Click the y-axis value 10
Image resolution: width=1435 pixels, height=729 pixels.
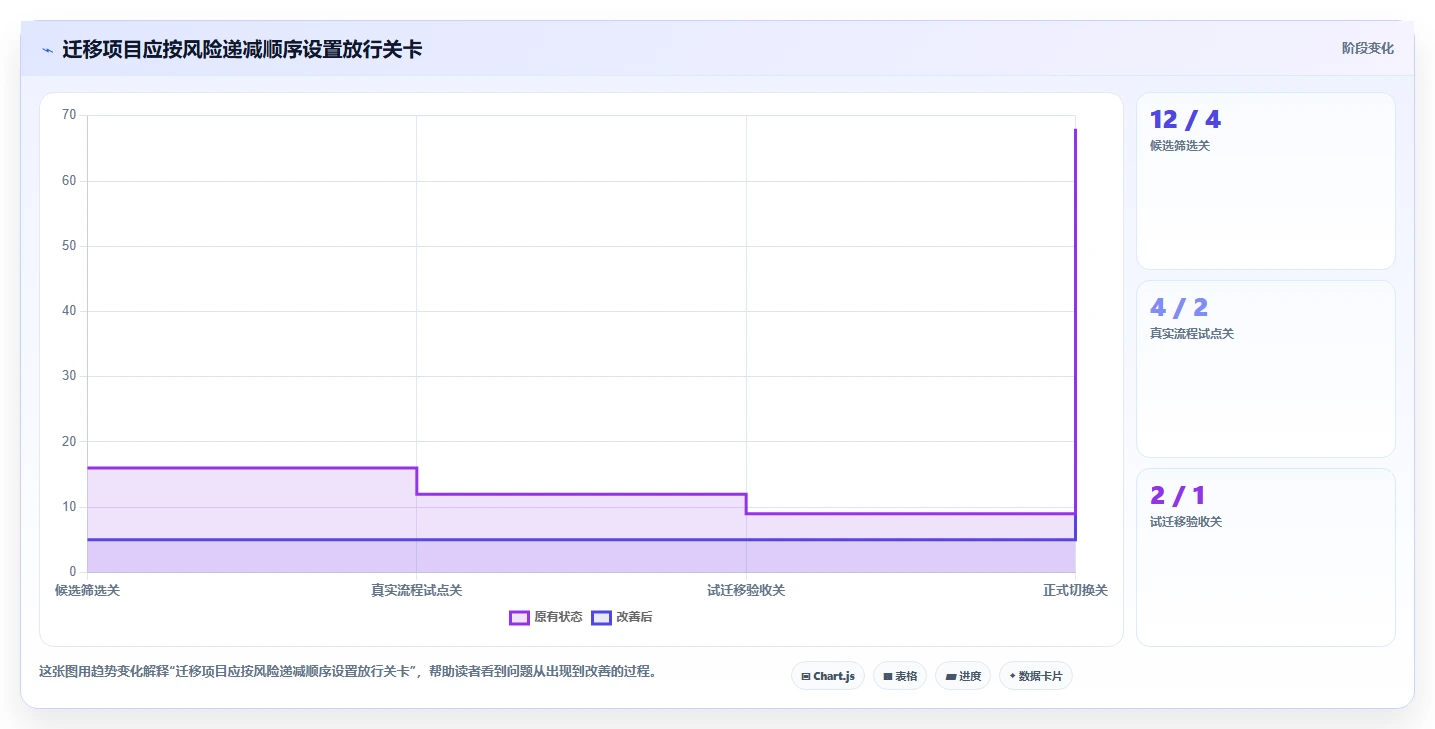coord(69,507)
